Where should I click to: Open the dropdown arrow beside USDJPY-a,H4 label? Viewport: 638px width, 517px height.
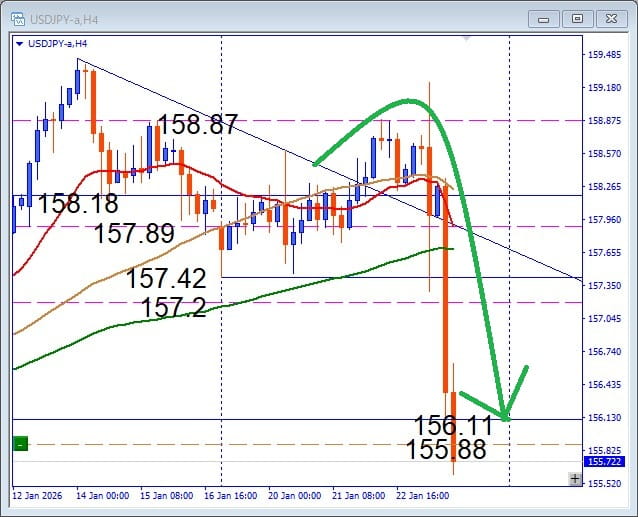click(x=20, y=44)
